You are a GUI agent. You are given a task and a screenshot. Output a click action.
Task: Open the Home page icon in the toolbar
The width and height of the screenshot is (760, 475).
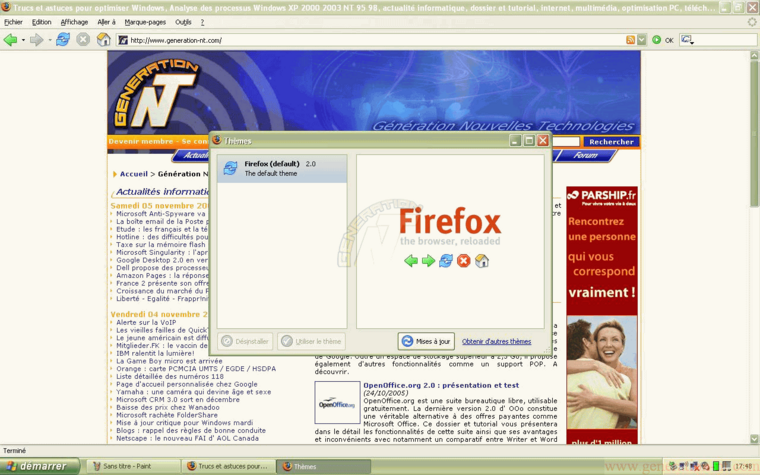103,40
